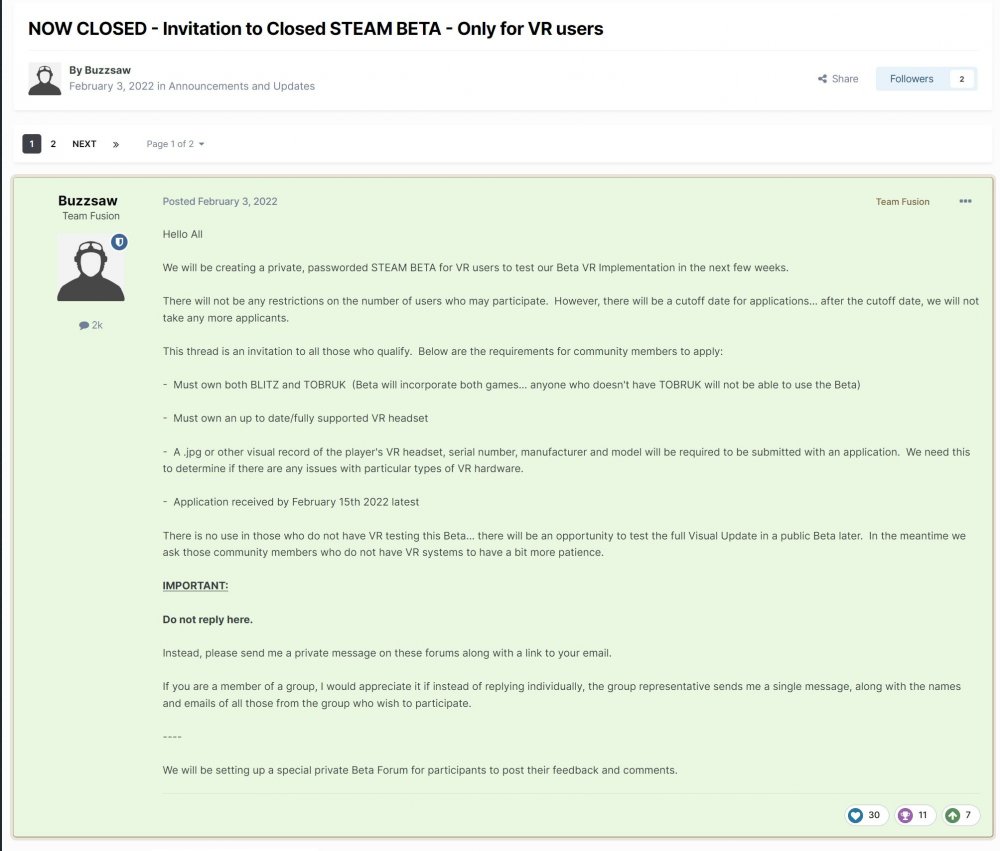Click the Posted February 3, 2022 timestamp
1000x851 pixels.
coord(220,201)
